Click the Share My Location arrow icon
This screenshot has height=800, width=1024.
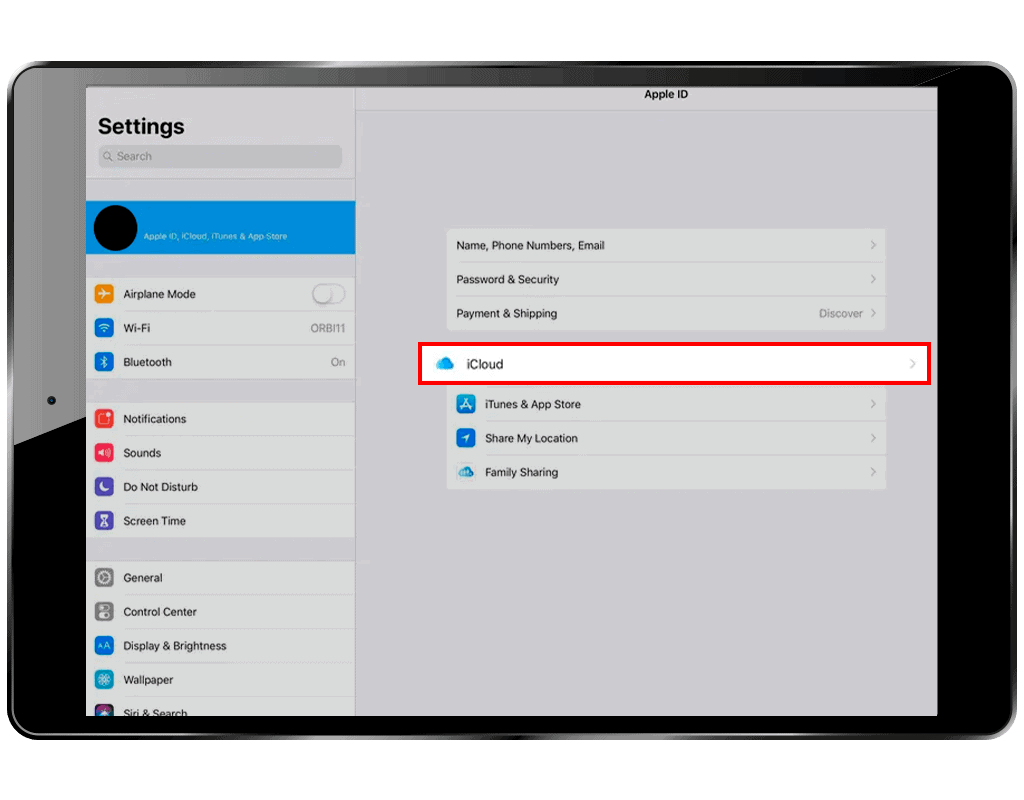point(466,438)
